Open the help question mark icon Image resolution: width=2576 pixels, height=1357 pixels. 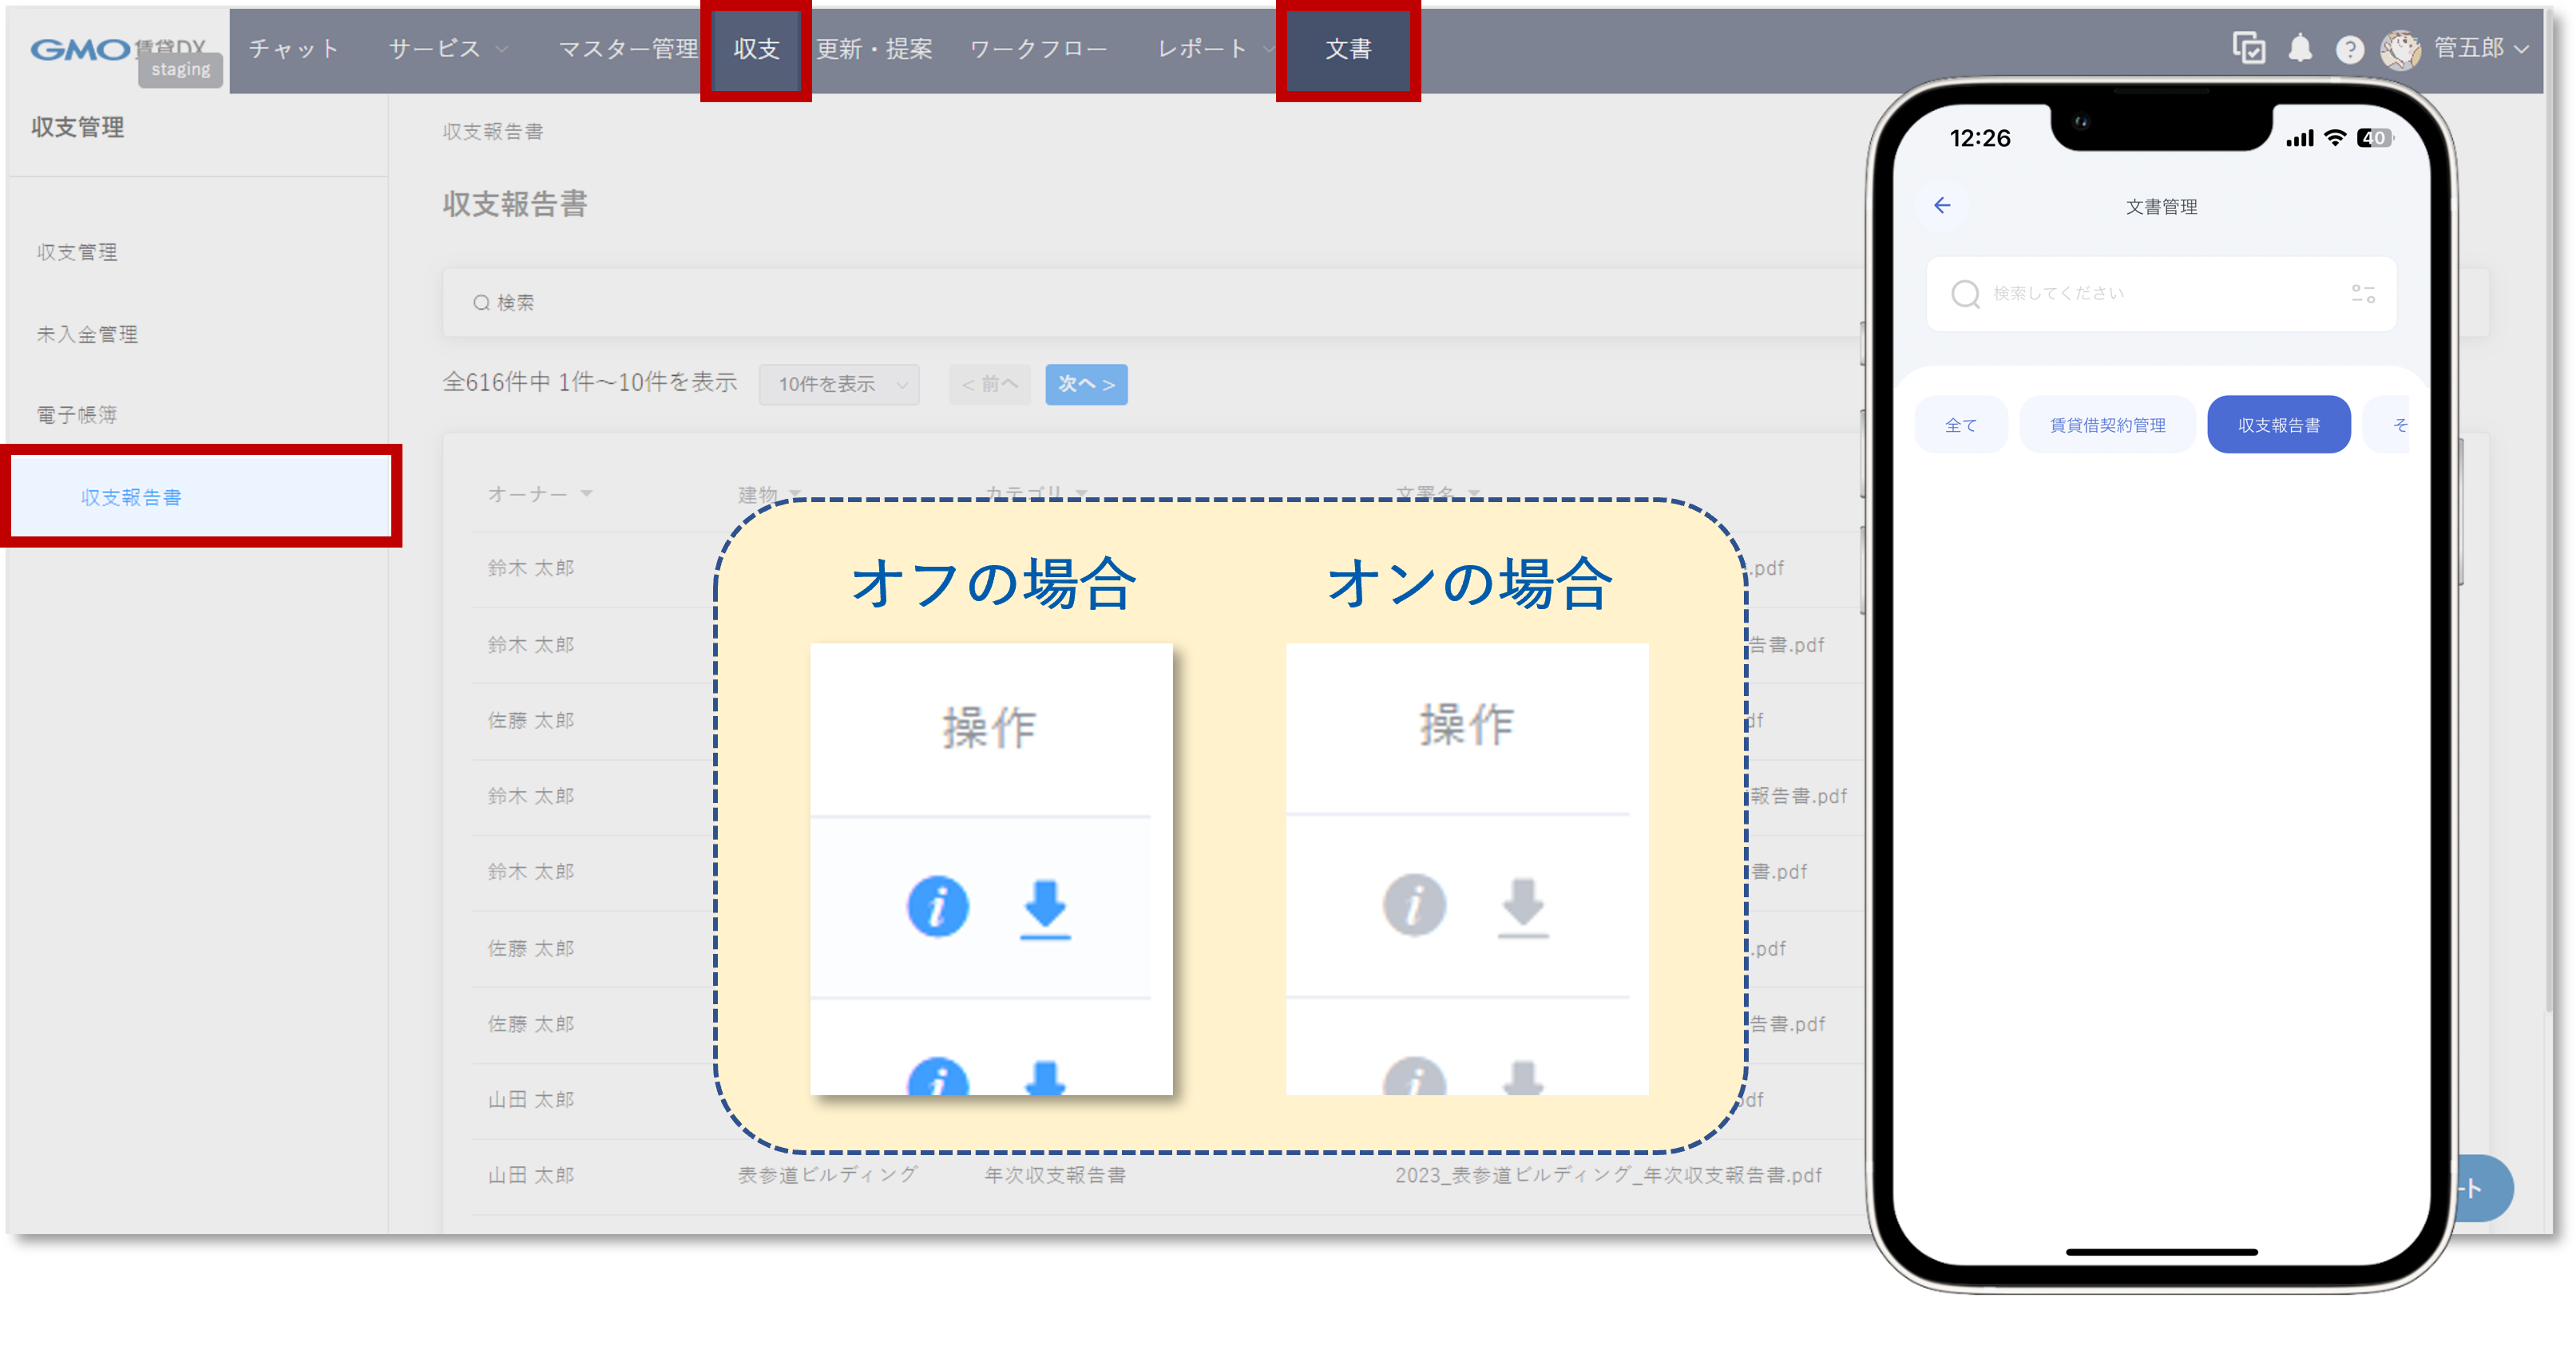tap(2349, 49)
